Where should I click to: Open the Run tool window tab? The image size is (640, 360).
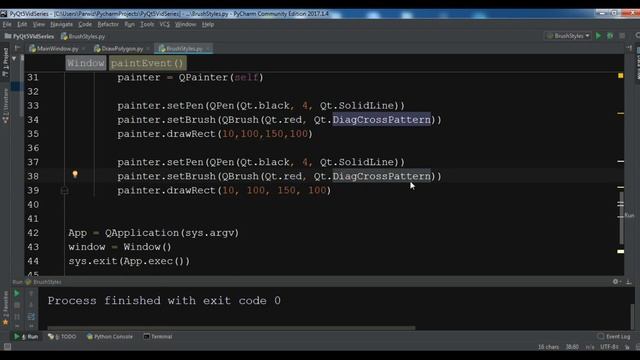(26, 337)
